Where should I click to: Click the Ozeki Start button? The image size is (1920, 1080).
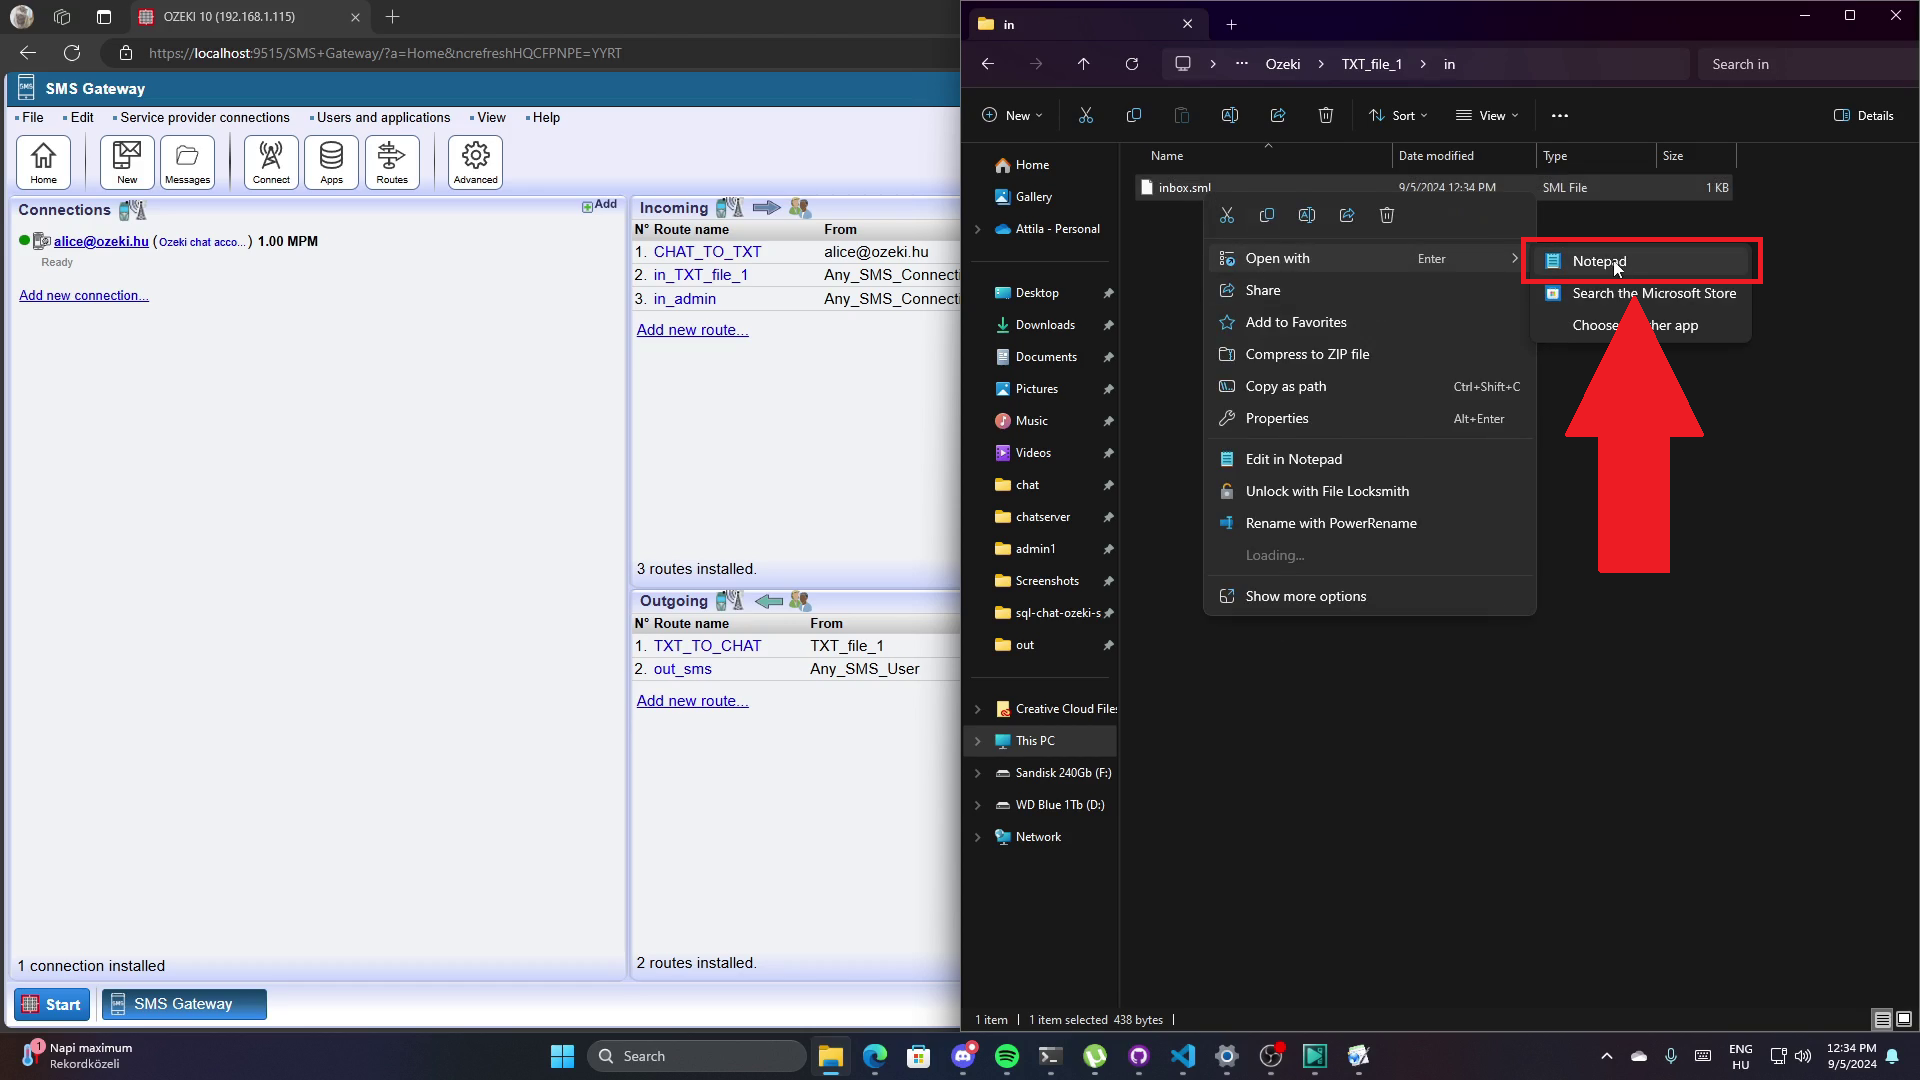[x=52, y=1004]
